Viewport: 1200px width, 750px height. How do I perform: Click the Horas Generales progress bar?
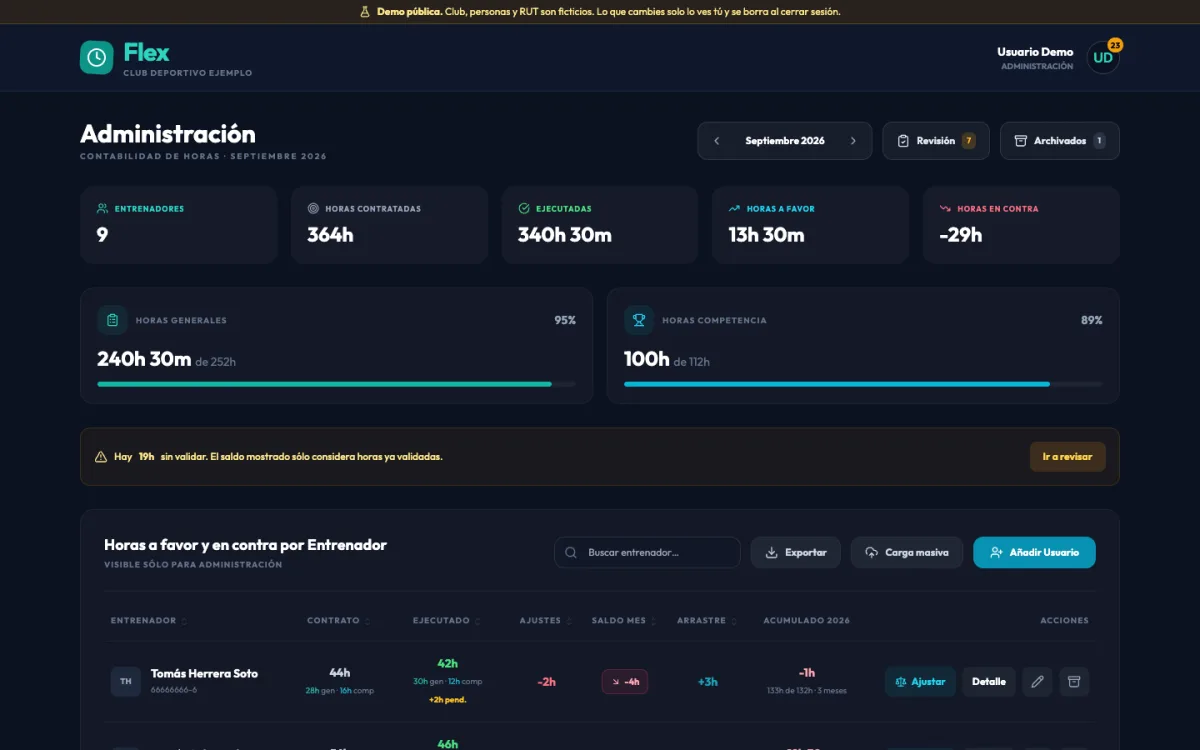(336, 384)
